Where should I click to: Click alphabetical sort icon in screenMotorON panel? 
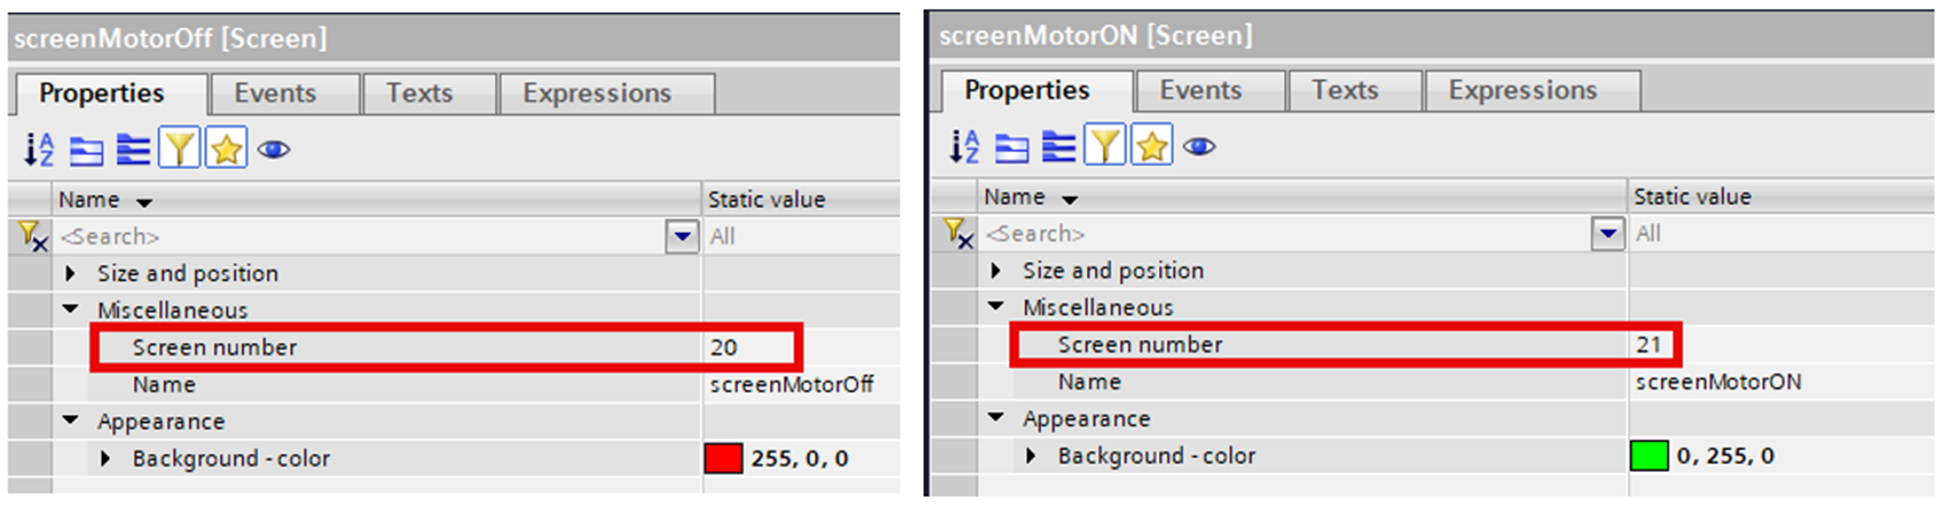click(x=964, y=147)
